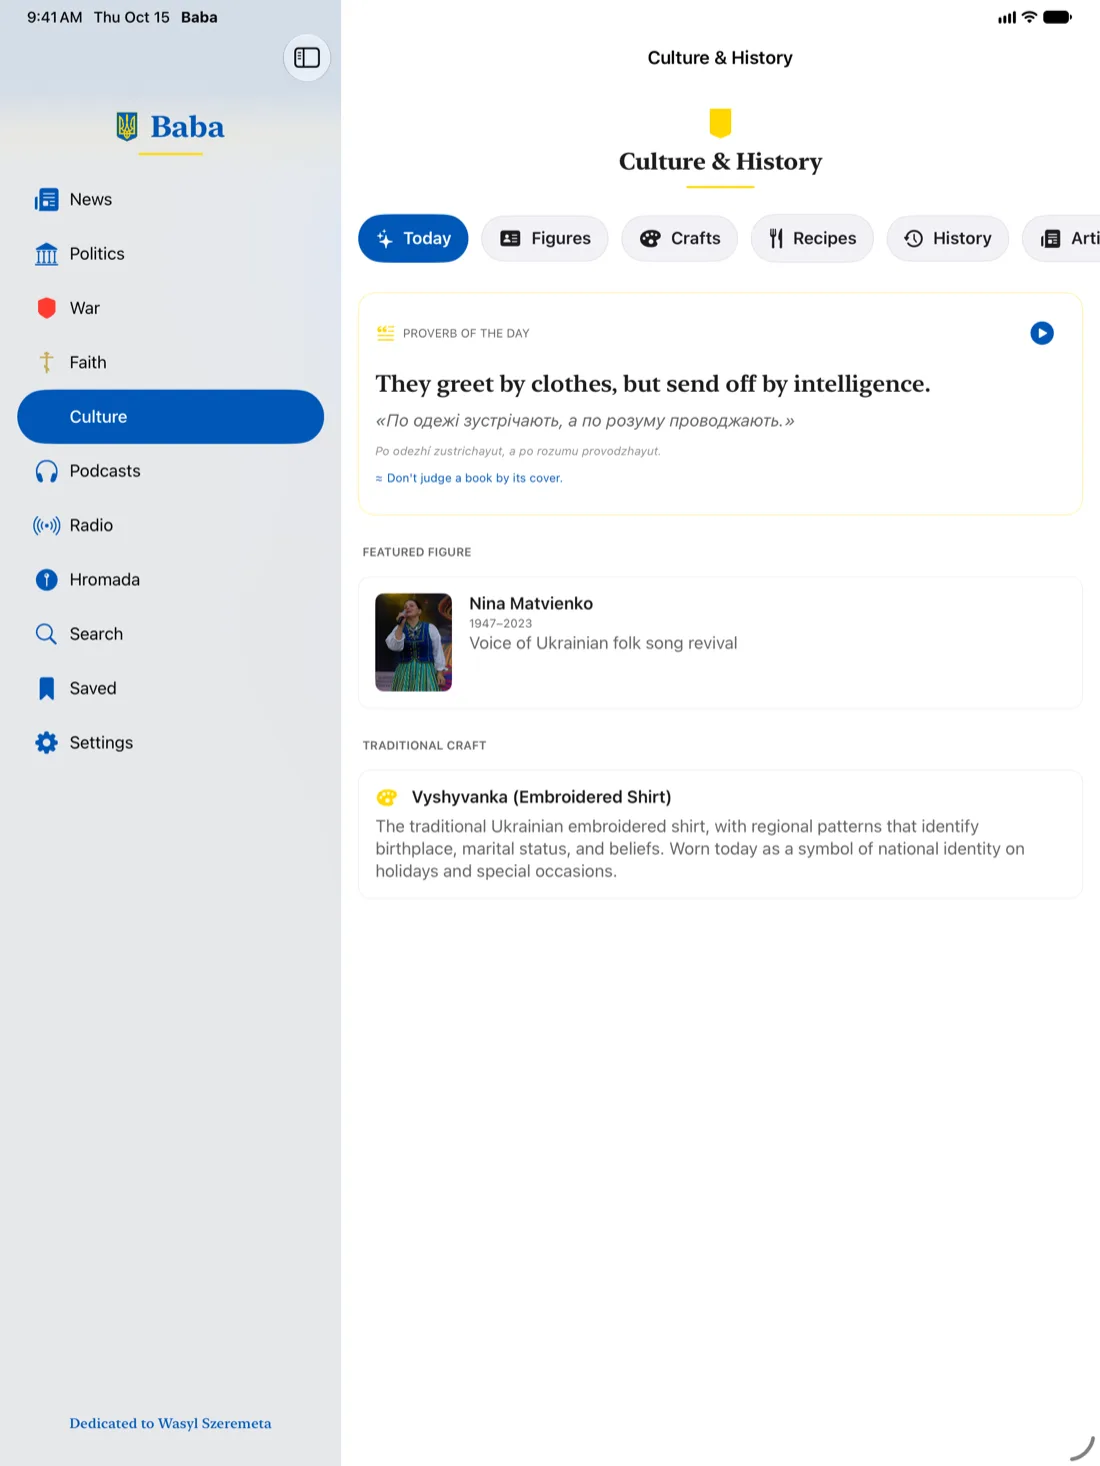Viewport: 1100px width, 1466px height.
Task: Click the battery status icon
Action: (x=1057, y=17)
